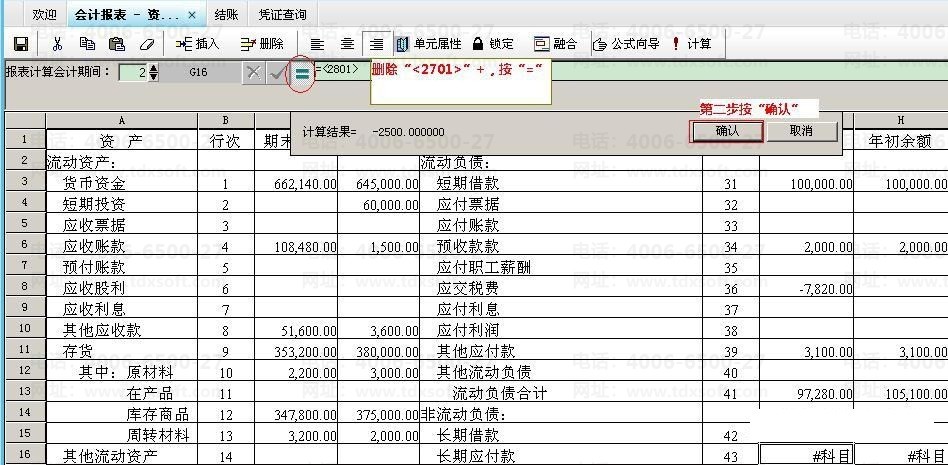Align cell text center
Screen dimensions: 948x465
pyautogui.click(x=347, y=44)
